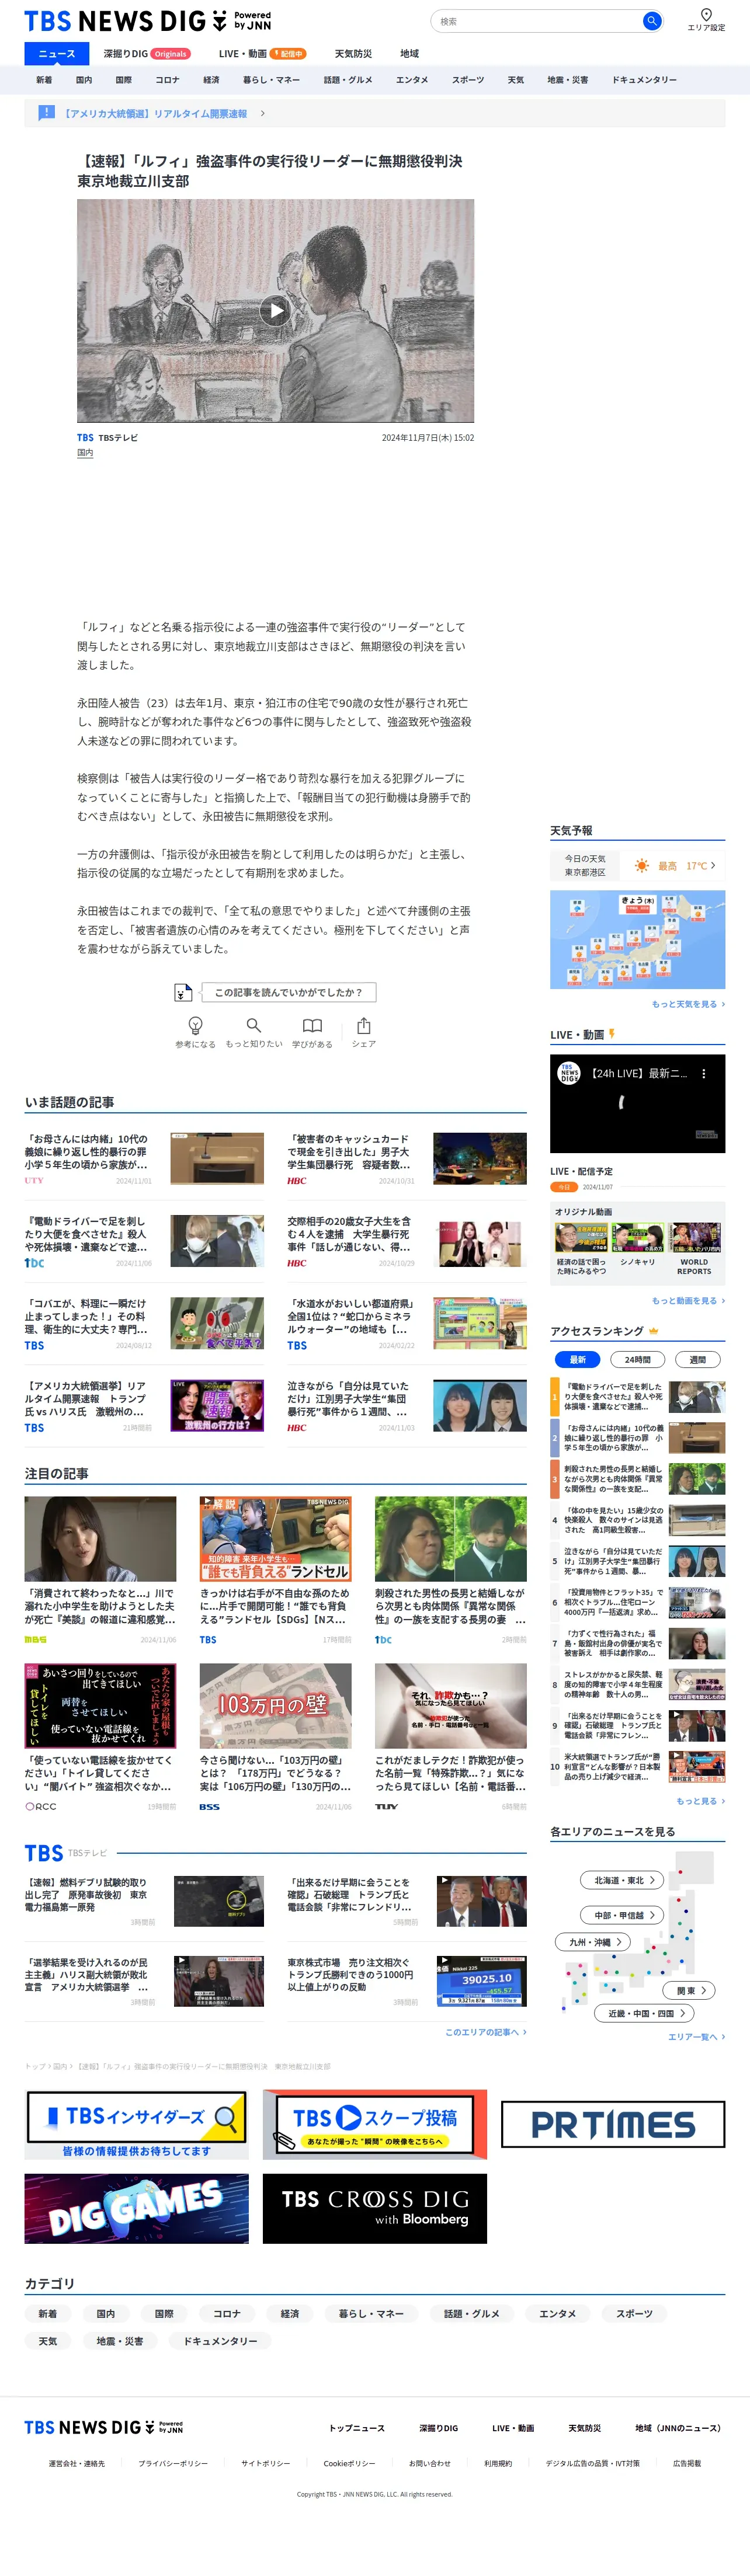Click the 国内 tag under the article video
This screenshot has height=2576, width=750.
85,453
